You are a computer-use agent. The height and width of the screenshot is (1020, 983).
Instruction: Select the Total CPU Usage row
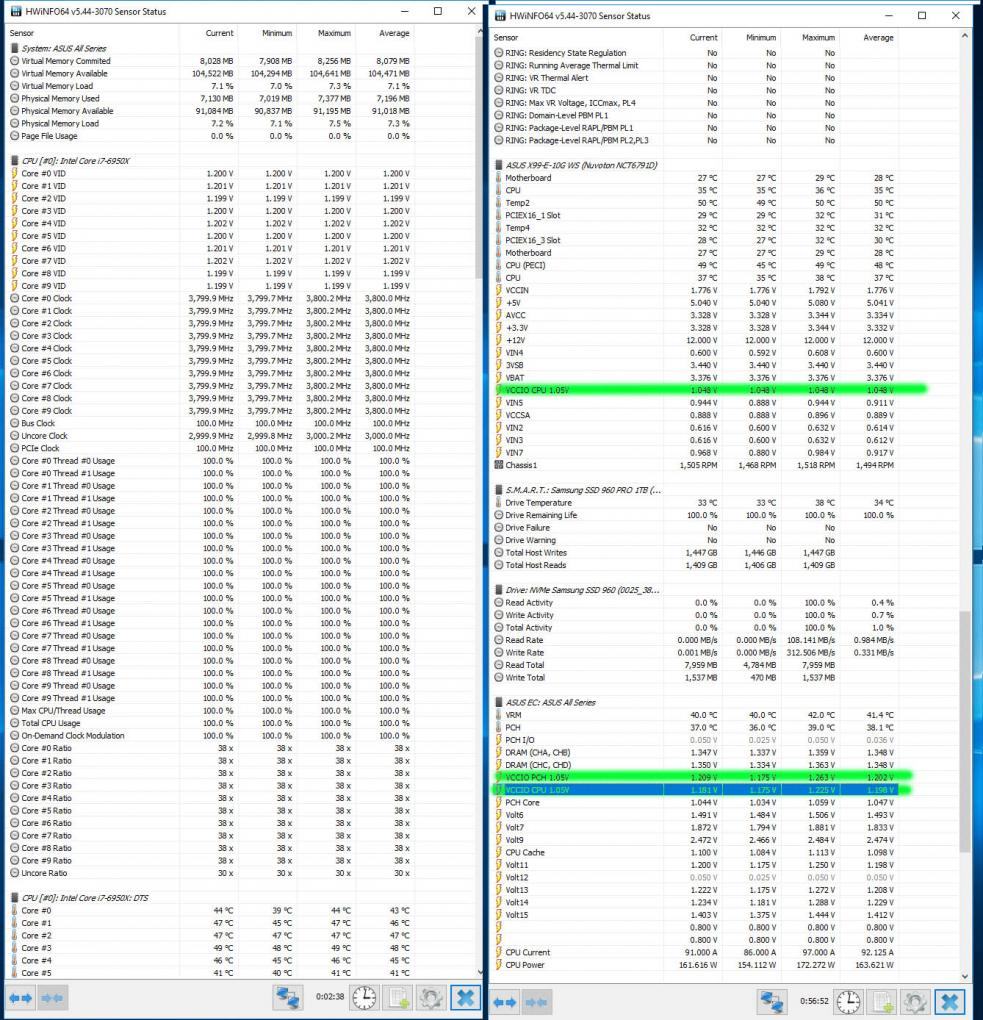point(211,723)
